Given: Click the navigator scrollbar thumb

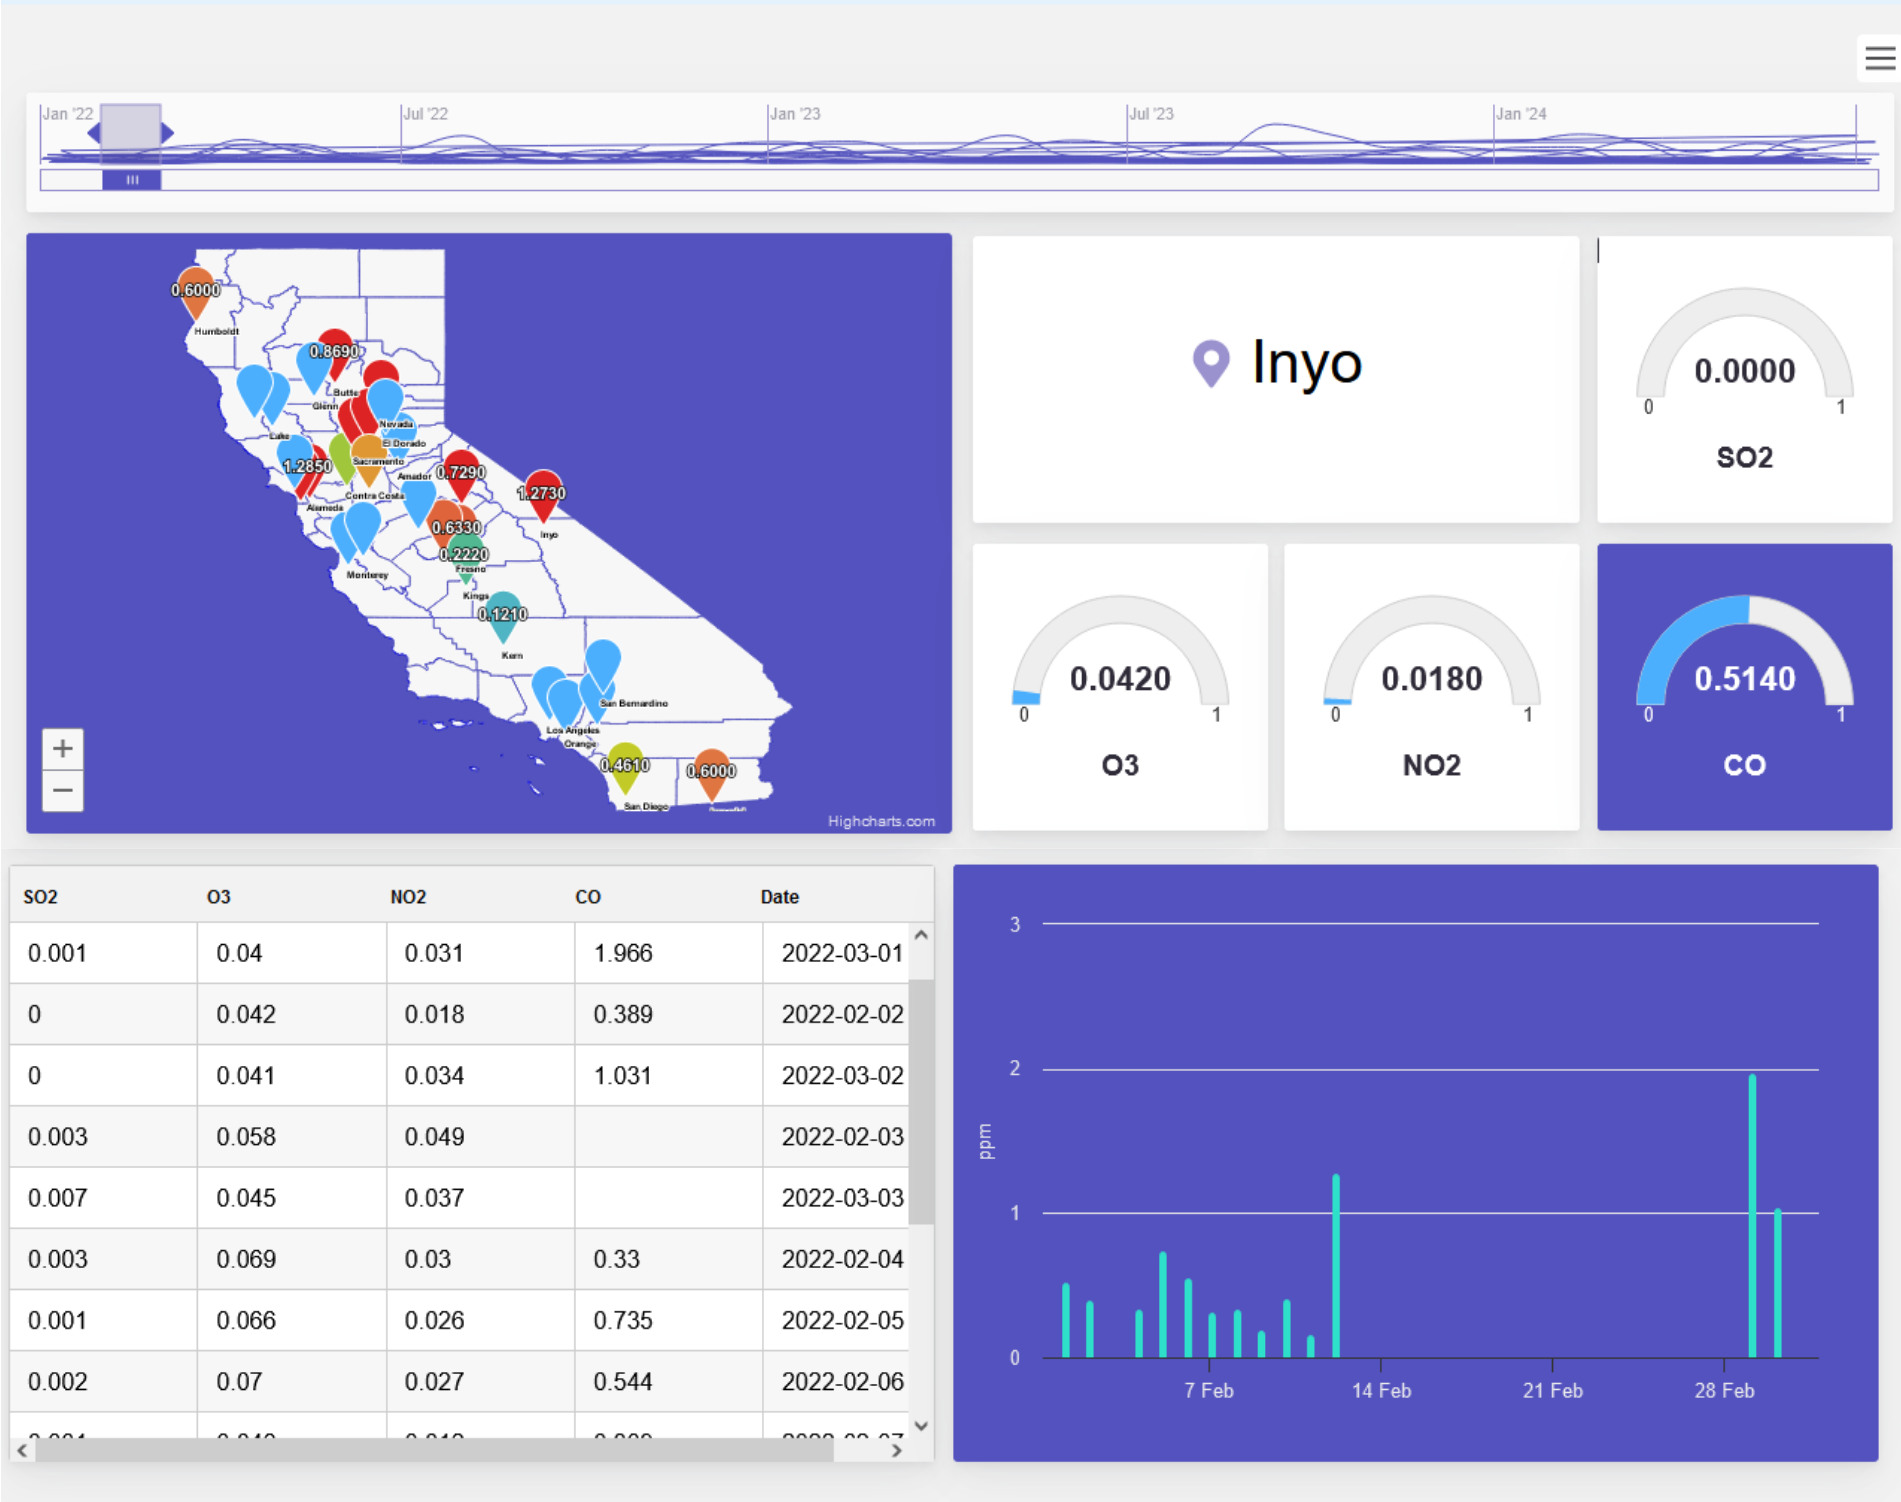Looking at the screenshot, I should (x=131, y=180).
